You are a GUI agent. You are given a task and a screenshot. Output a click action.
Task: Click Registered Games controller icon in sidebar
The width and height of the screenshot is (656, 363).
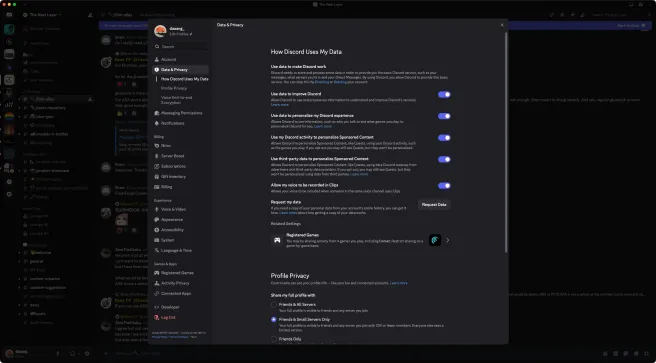pyautogui.click(x=157, y=273)
